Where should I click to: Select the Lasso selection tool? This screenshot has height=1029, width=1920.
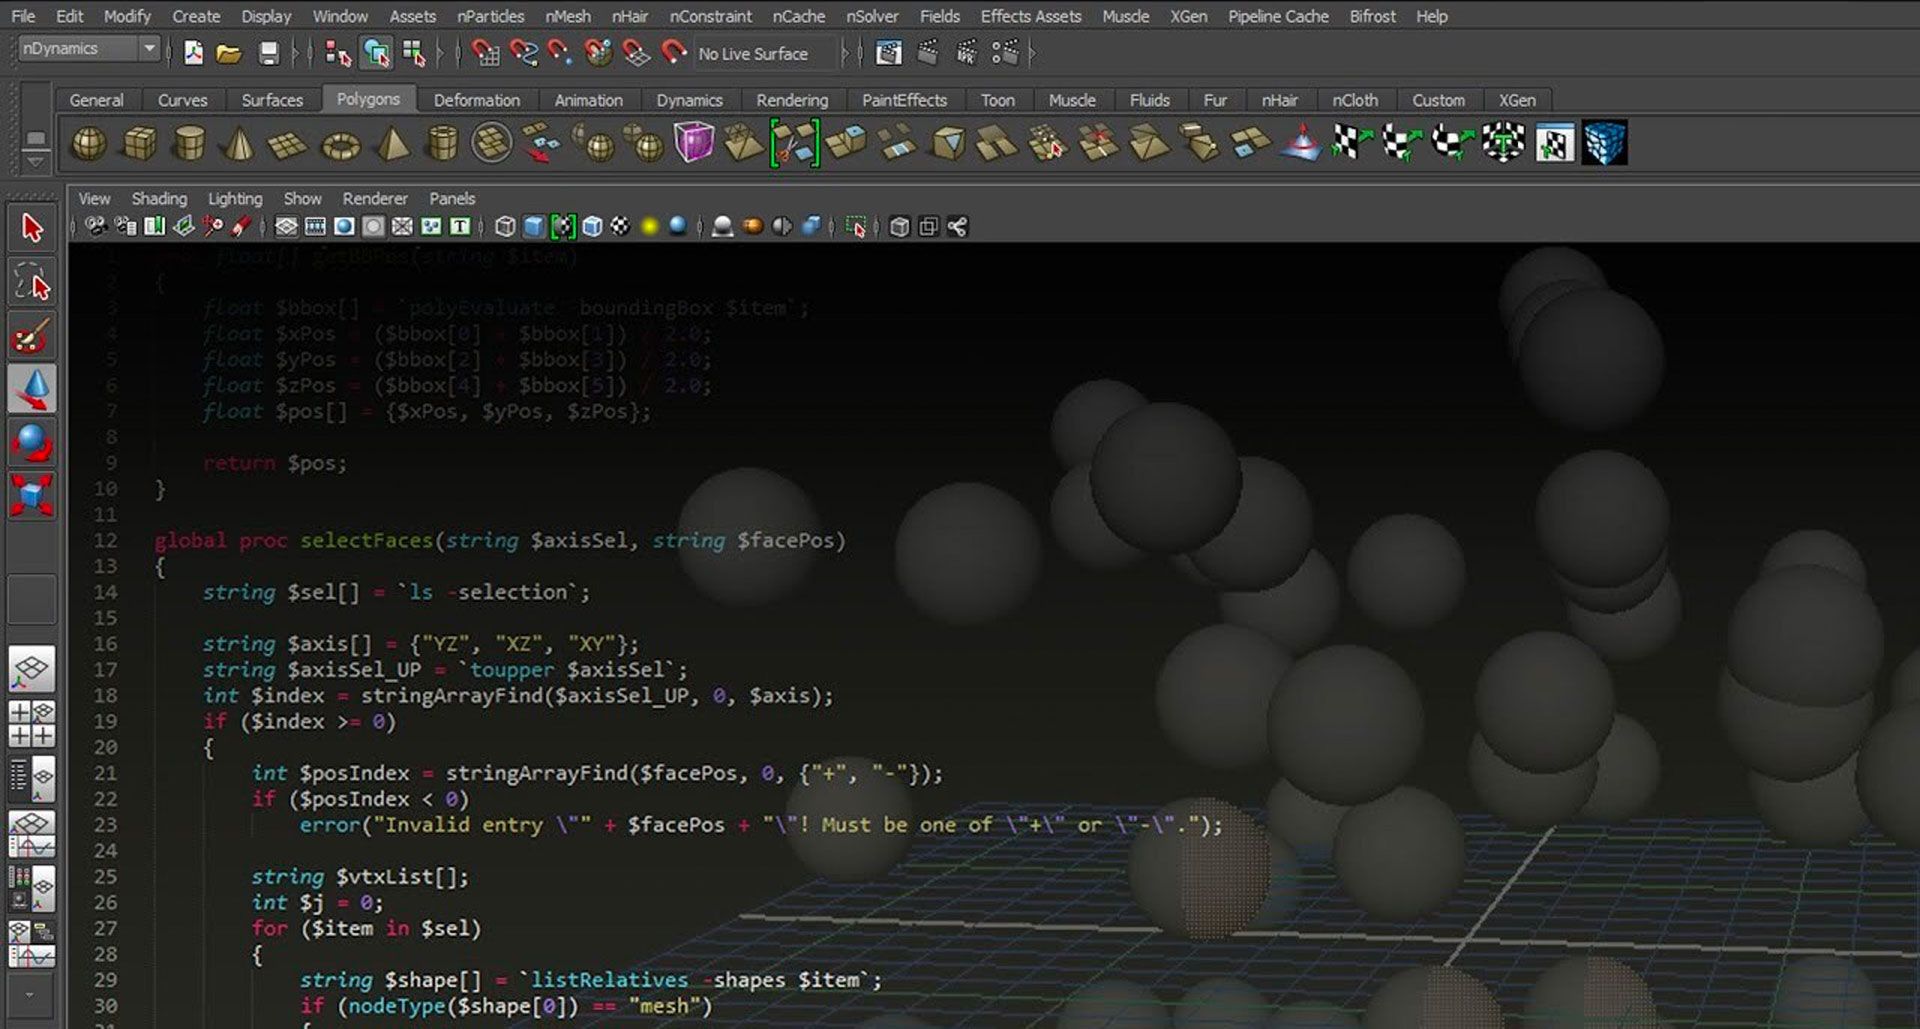pyautogui.click(x=32, y=282)
